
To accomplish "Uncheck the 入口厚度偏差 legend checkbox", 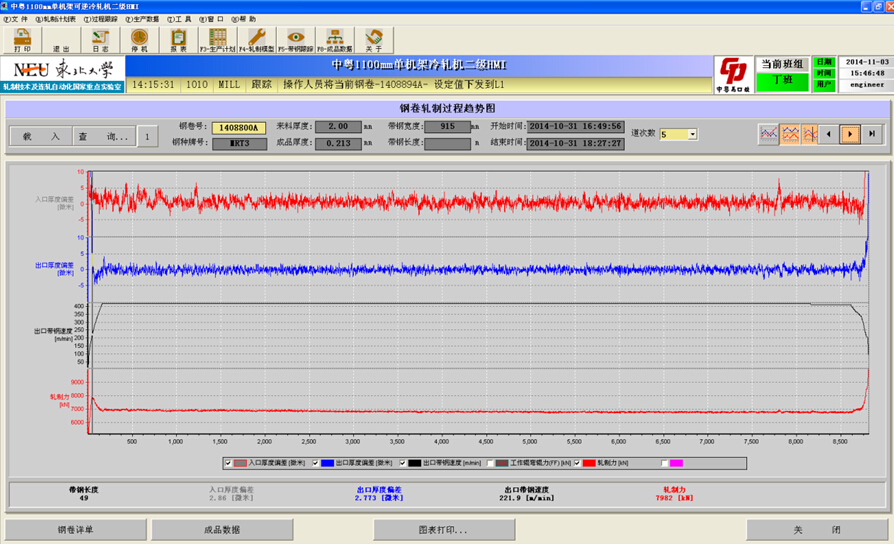I will (x=227, y=463).
